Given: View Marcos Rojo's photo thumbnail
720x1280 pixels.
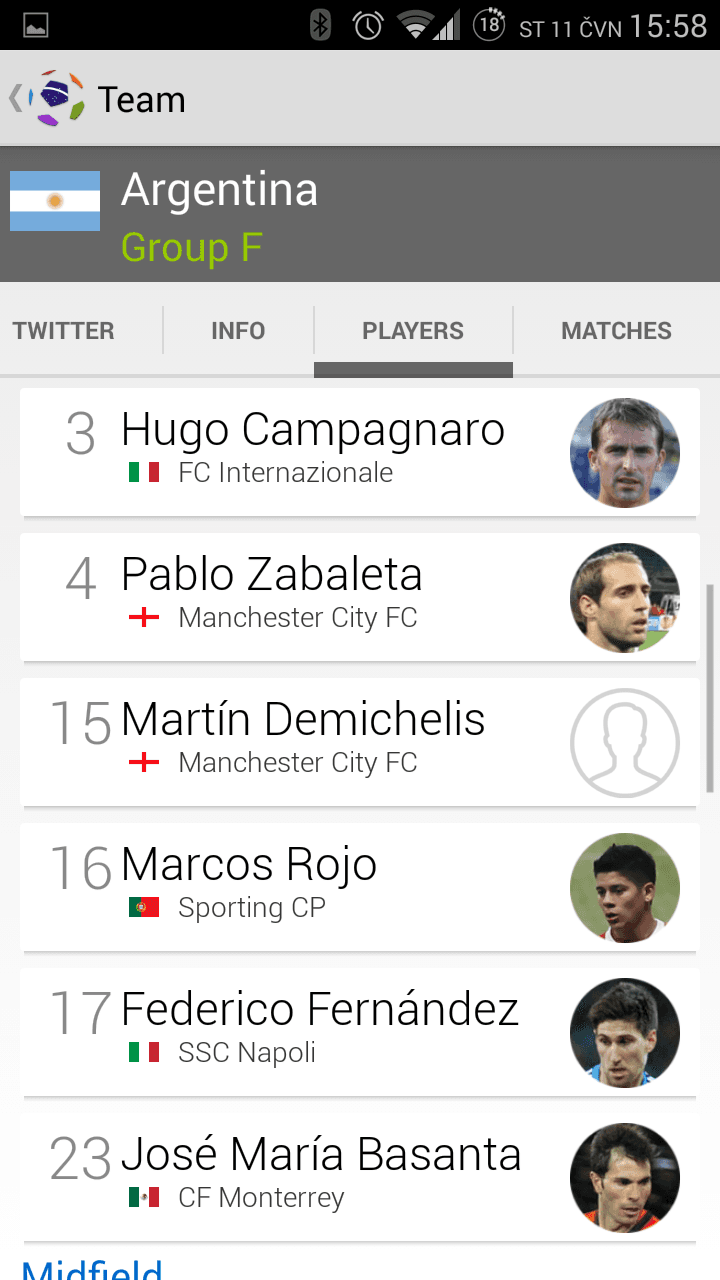Looking at the screenshot, I should point(625,888).
